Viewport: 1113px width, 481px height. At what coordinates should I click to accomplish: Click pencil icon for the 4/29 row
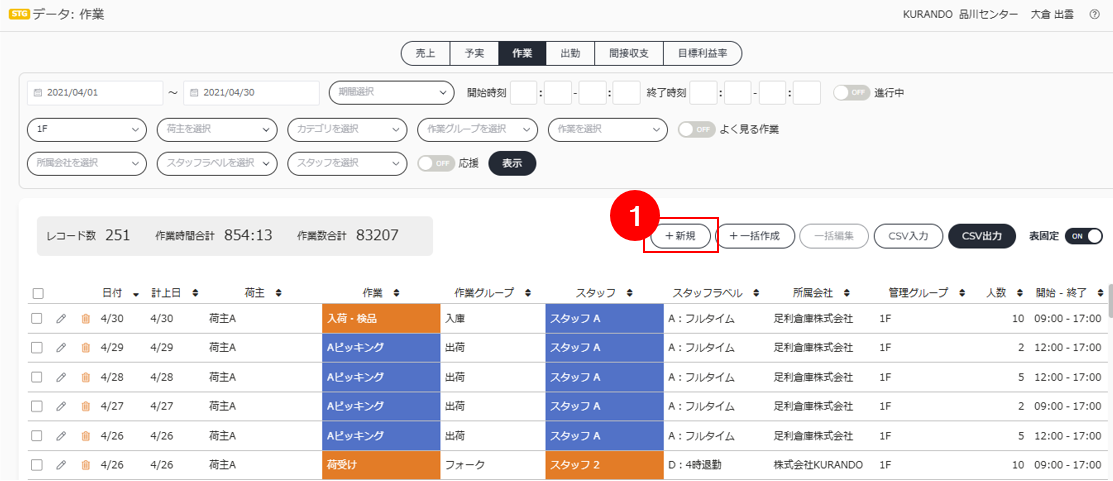61,348
